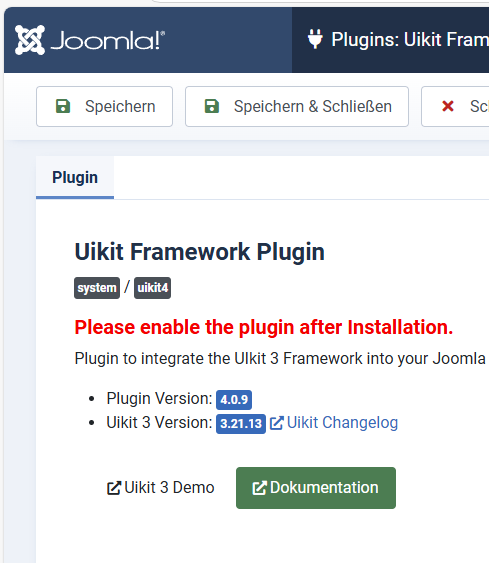Click the floppy disk icon on Speichern
Viewport: 489px width, 563px height.
pyautogui.click(x=63, y=106)
